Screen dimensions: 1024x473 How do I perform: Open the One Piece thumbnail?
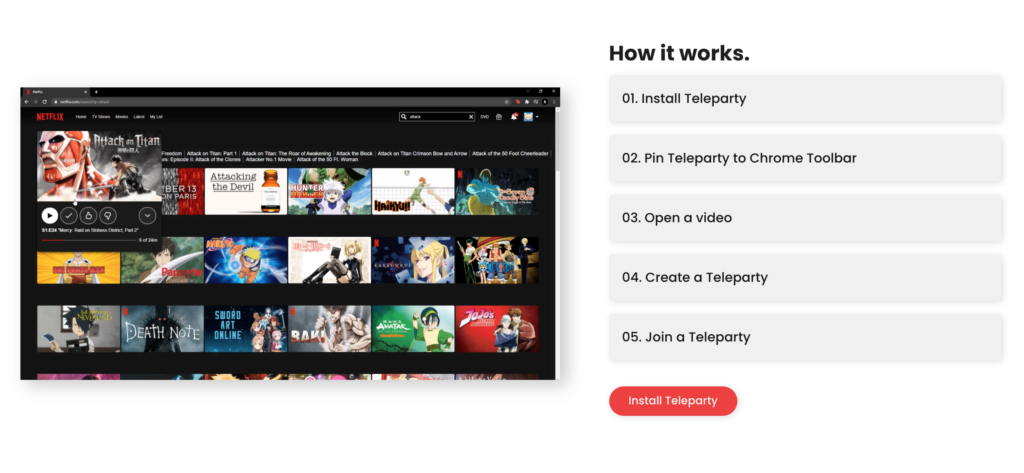pos(497,260)
